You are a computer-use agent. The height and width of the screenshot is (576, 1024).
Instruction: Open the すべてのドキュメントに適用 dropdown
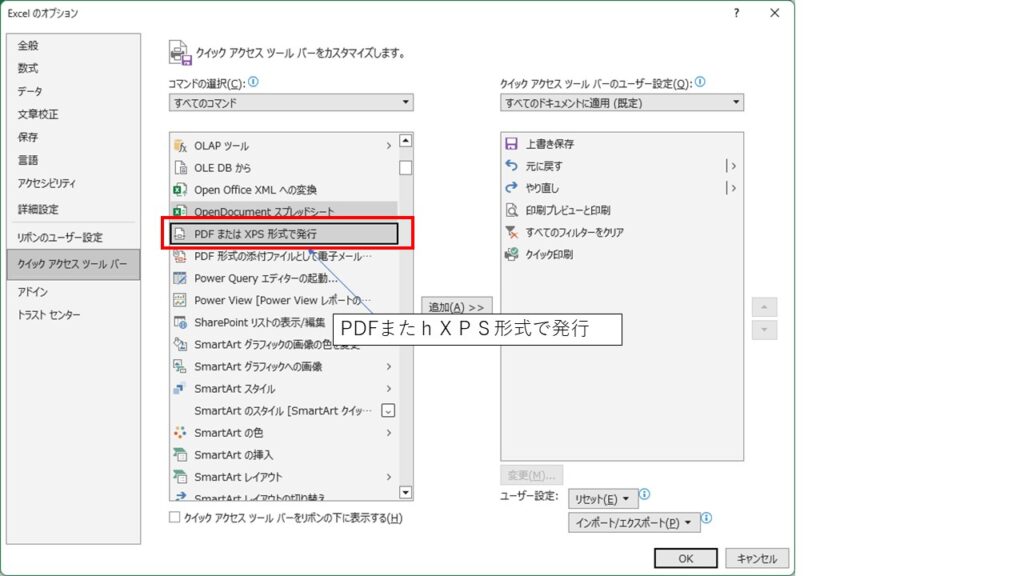(x=622, y=103)
